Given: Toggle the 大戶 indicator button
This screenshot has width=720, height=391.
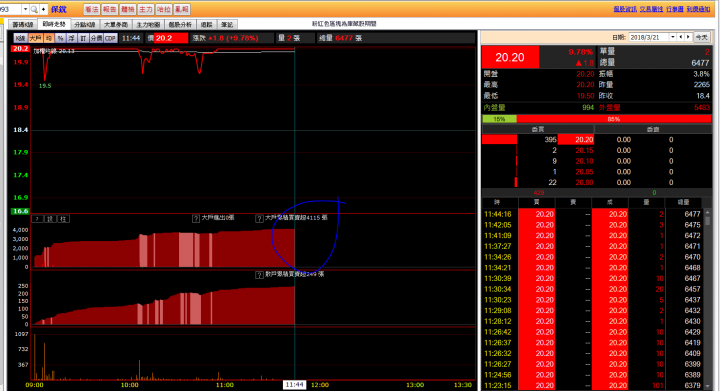Looking at the screenshot, I should pos(36,38).
